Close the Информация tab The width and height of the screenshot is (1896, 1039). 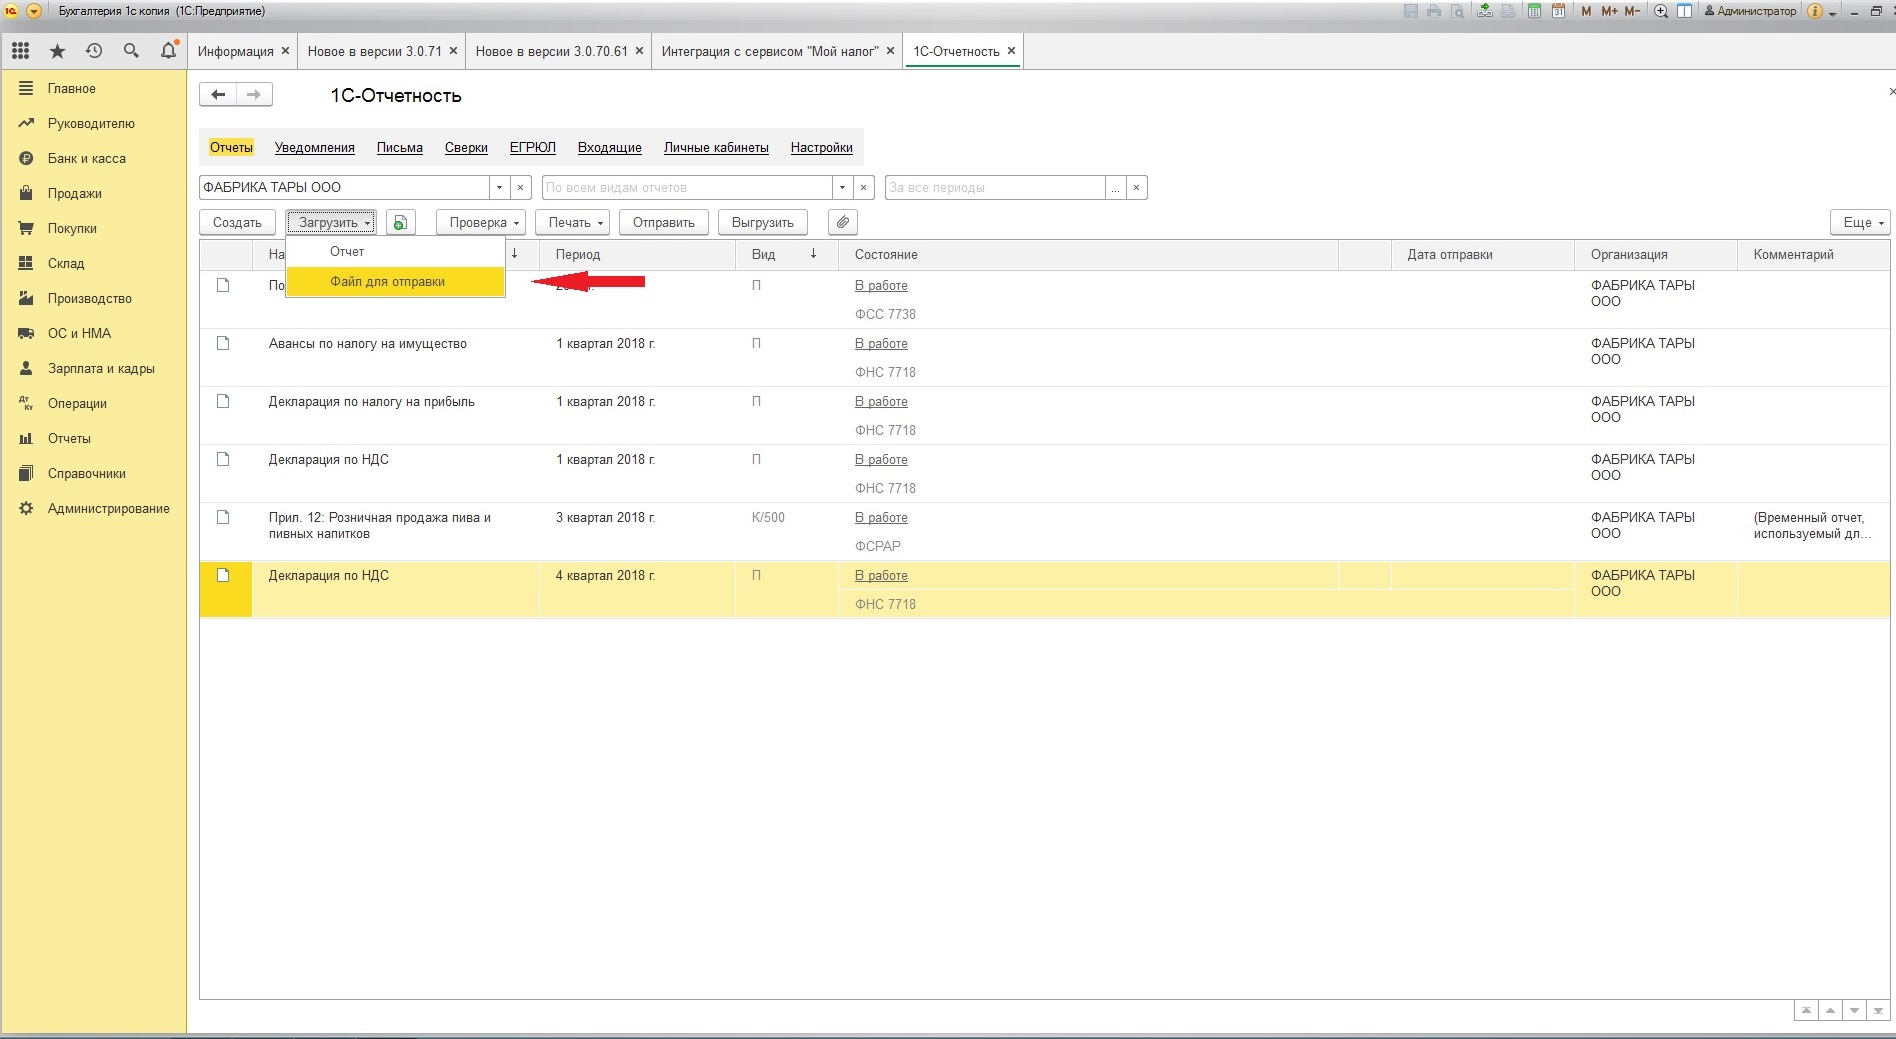(x=285, y=51)
